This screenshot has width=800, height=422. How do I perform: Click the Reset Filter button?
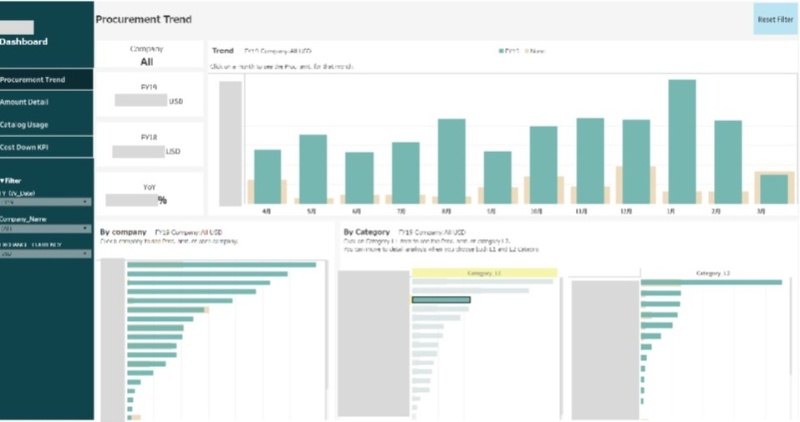(775, 19)
